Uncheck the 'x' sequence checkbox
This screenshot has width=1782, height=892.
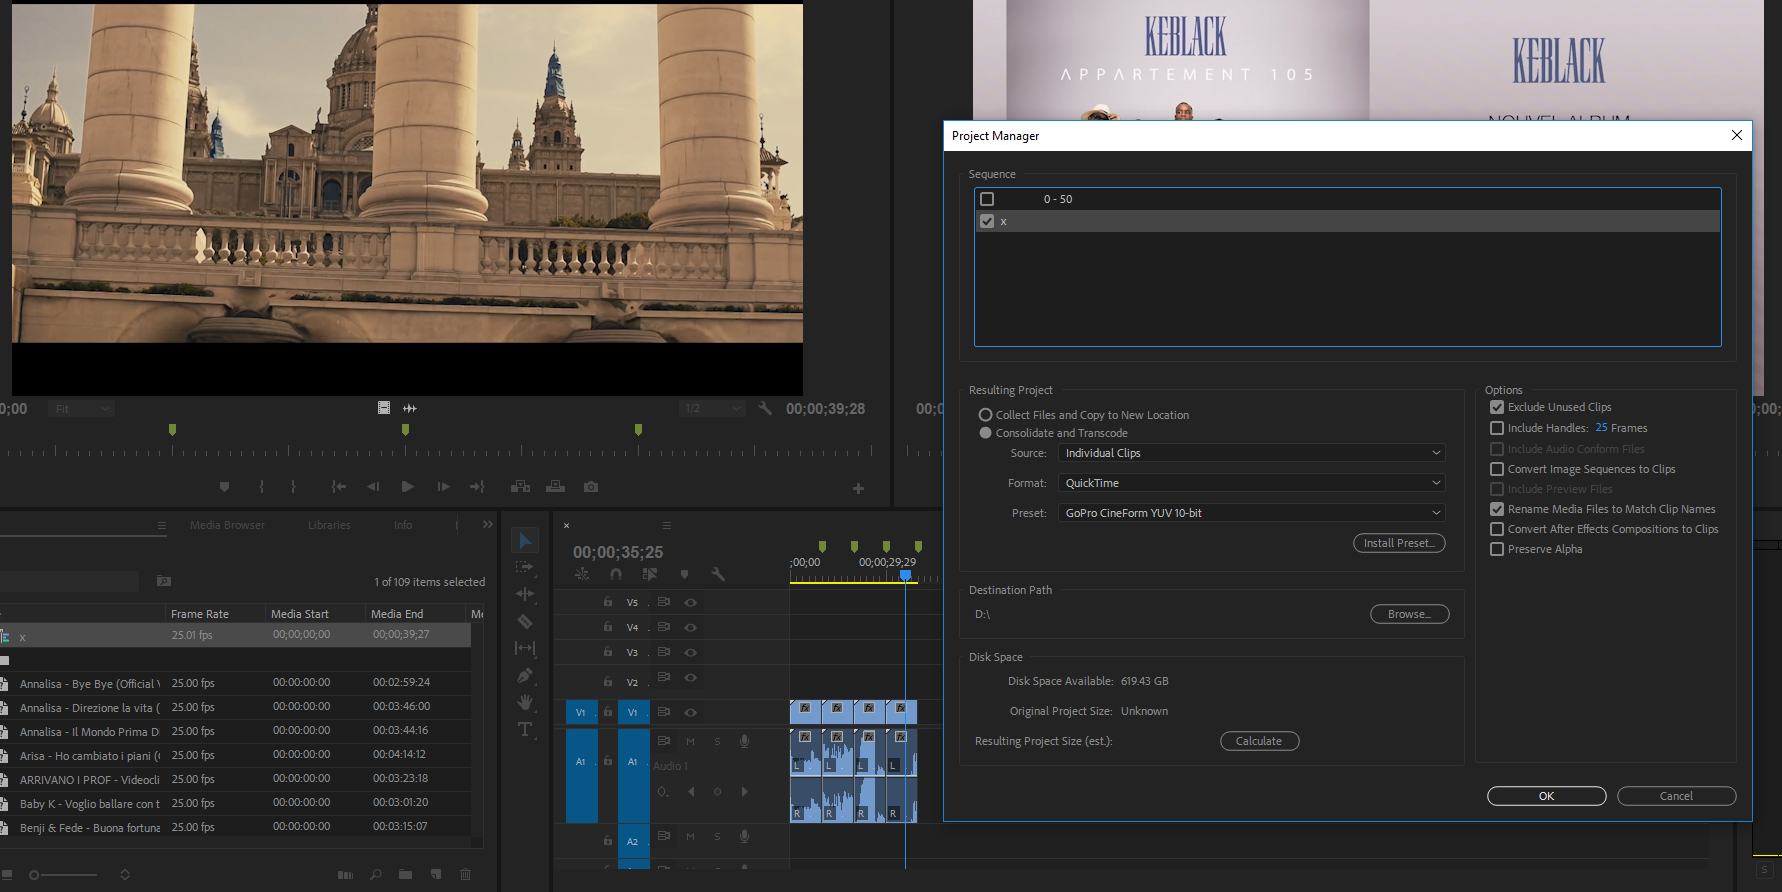(987, 221)
